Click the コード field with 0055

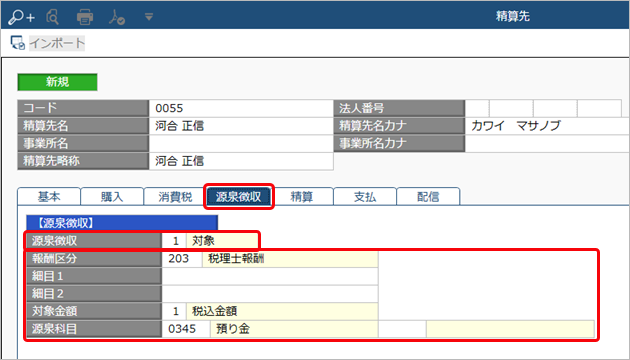pyautogui.click(x=241, y=108)
